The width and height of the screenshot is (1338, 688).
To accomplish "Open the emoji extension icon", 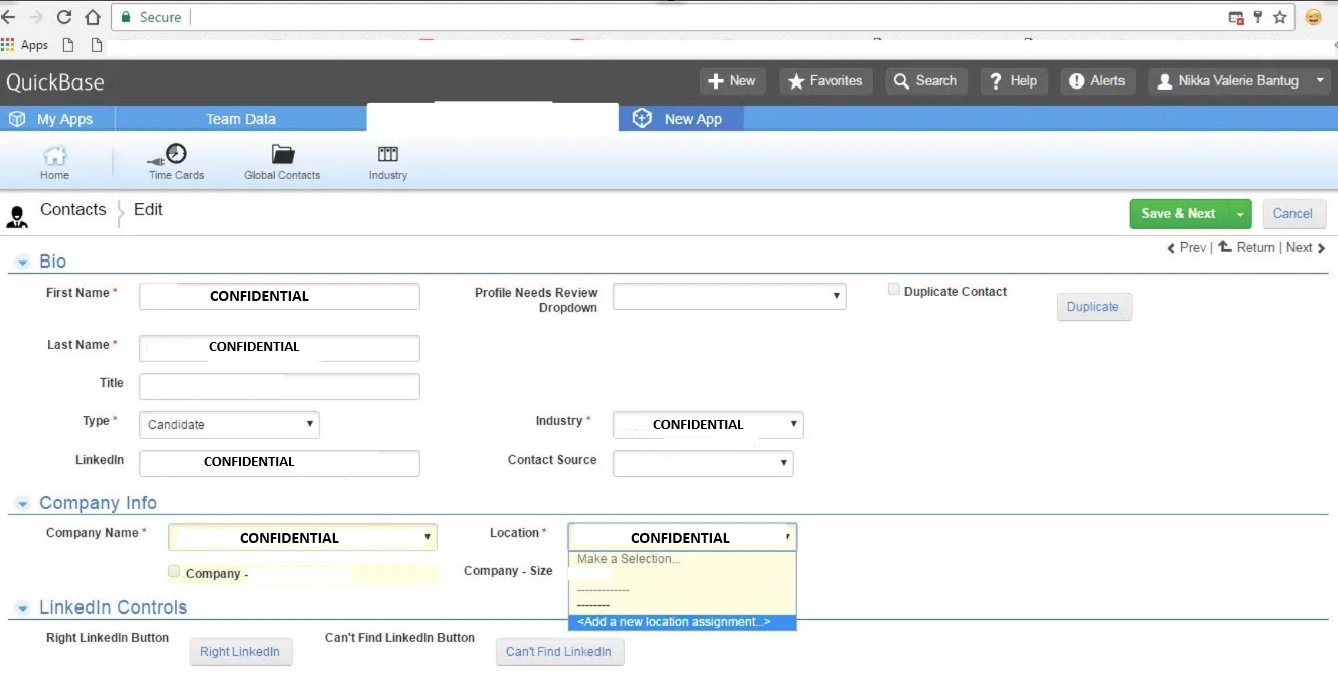I will click(1313, 17).
